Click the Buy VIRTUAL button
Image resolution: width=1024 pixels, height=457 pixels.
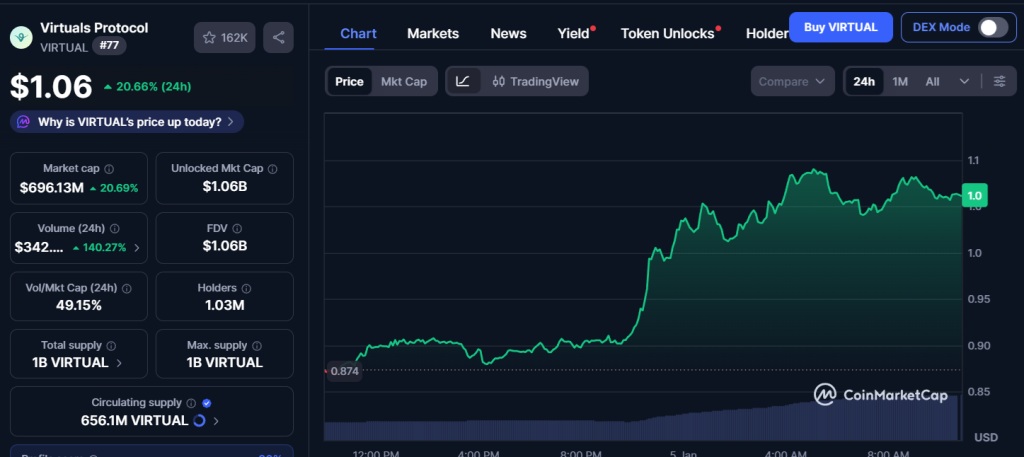tap(840, 27)
